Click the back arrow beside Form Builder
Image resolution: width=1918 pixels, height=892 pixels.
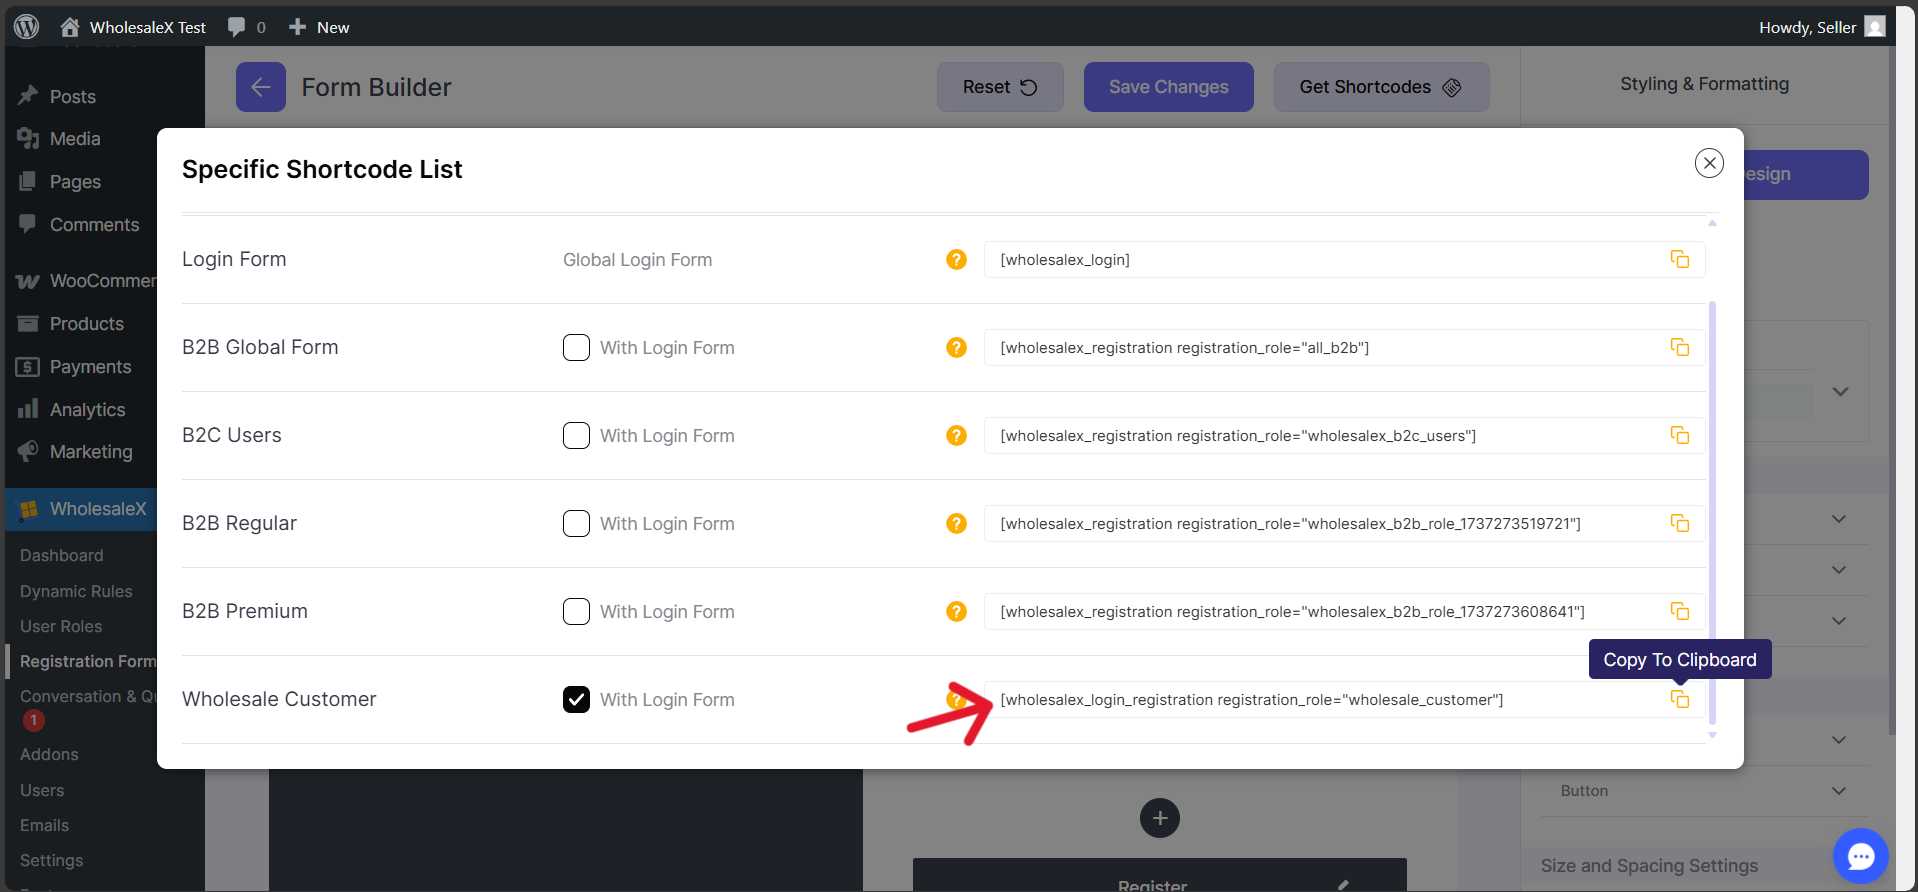(261, 87)
